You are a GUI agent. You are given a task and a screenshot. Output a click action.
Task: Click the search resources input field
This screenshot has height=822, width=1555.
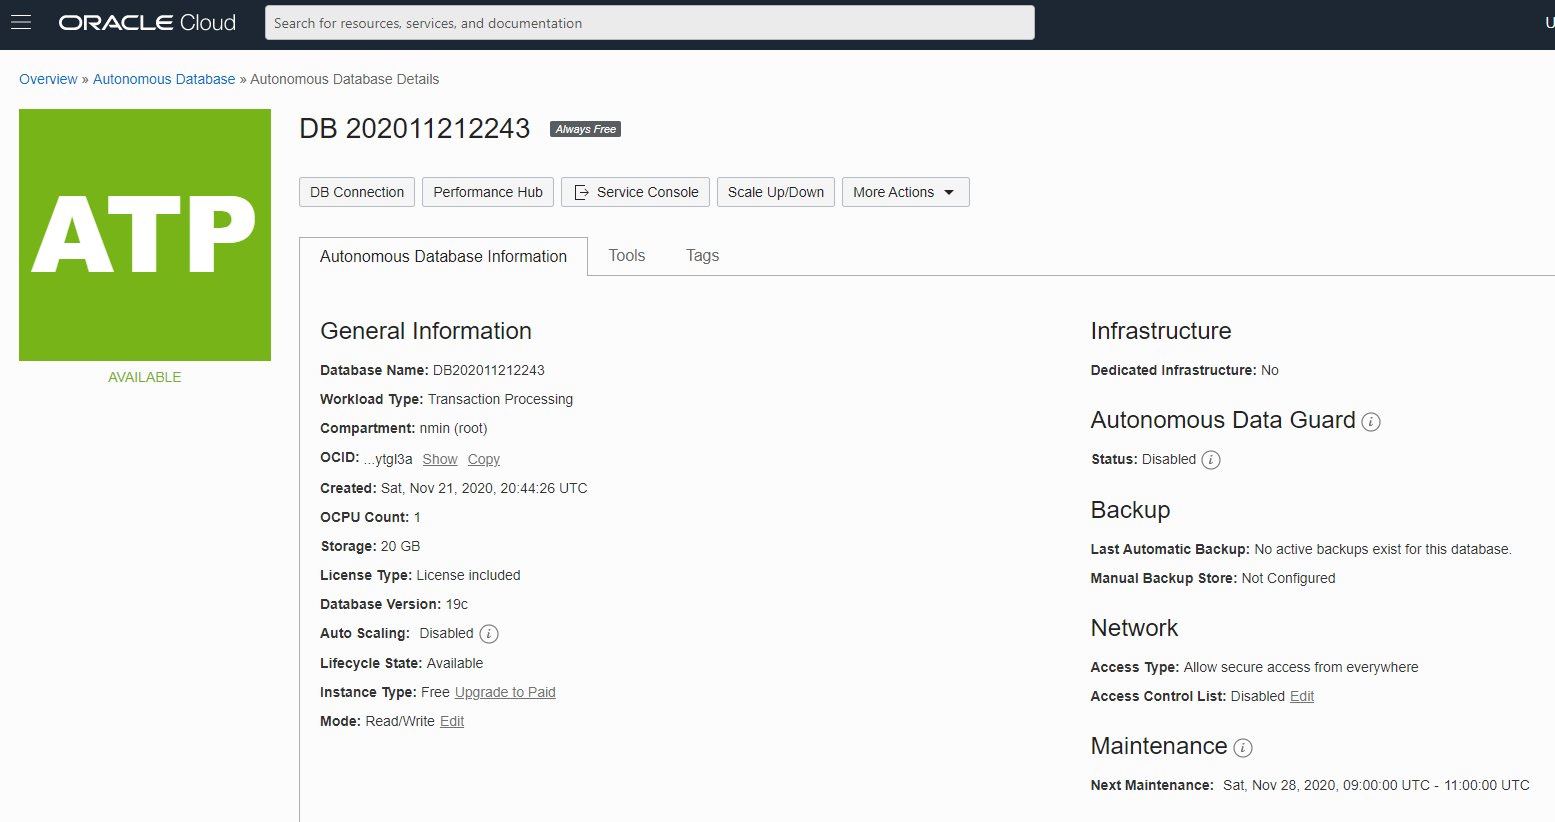tap(649, 23)
